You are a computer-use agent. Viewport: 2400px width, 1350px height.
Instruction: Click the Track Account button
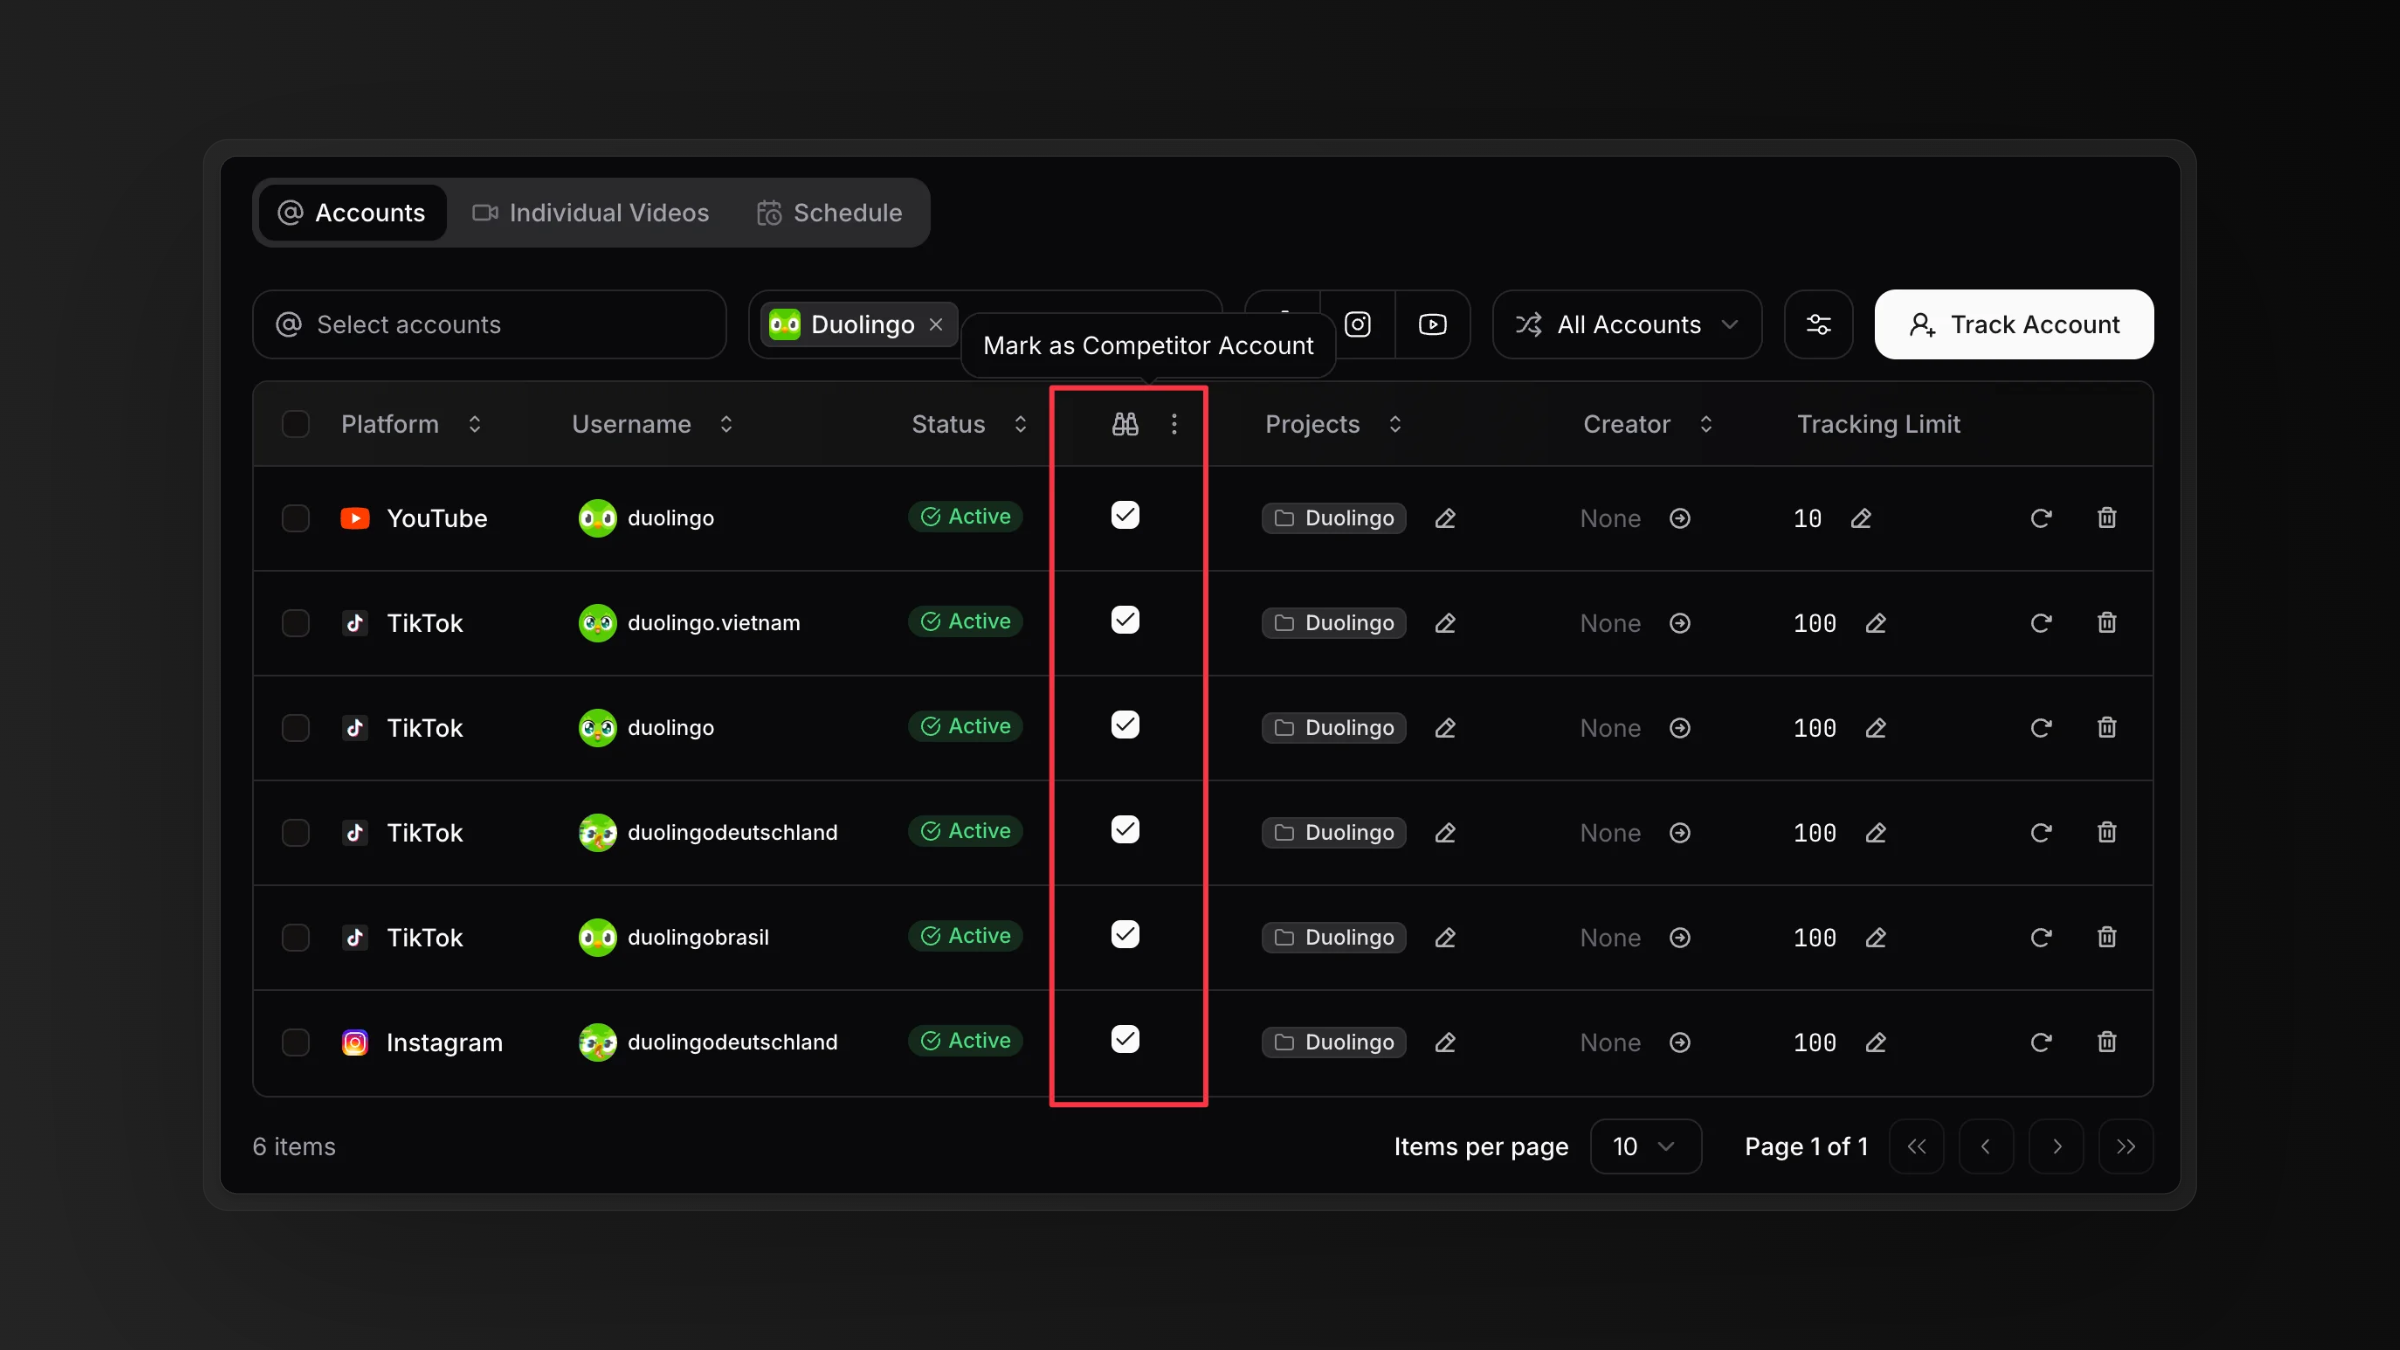2013,324
